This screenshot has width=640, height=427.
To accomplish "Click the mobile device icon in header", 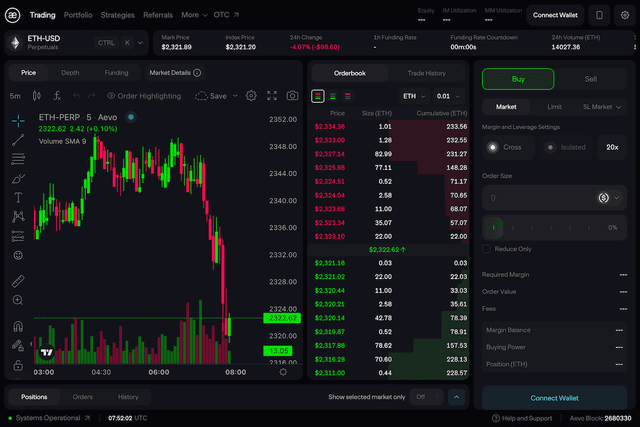I will click(x=599, y=15).
